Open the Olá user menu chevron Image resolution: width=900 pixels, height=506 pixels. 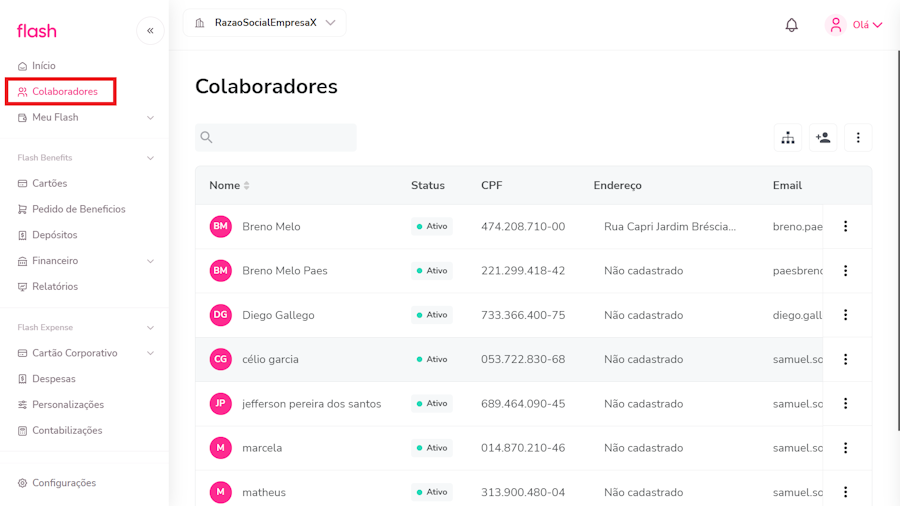click(x=878, y=25)
